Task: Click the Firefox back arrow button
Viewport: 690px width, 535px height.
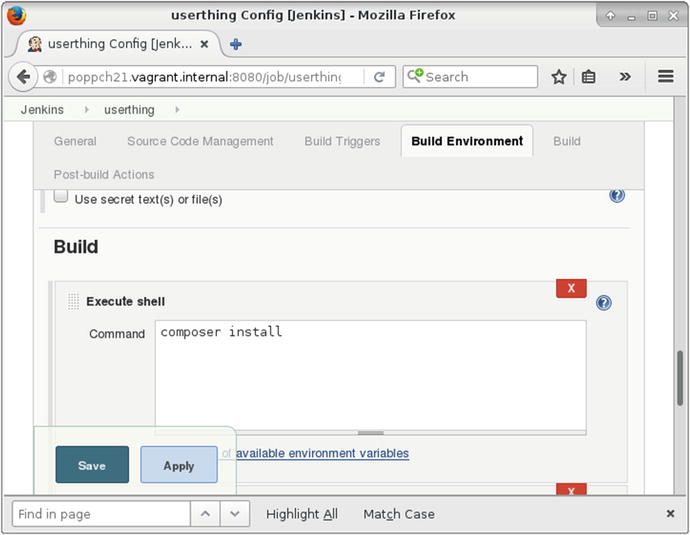Action: coord(23,77)
